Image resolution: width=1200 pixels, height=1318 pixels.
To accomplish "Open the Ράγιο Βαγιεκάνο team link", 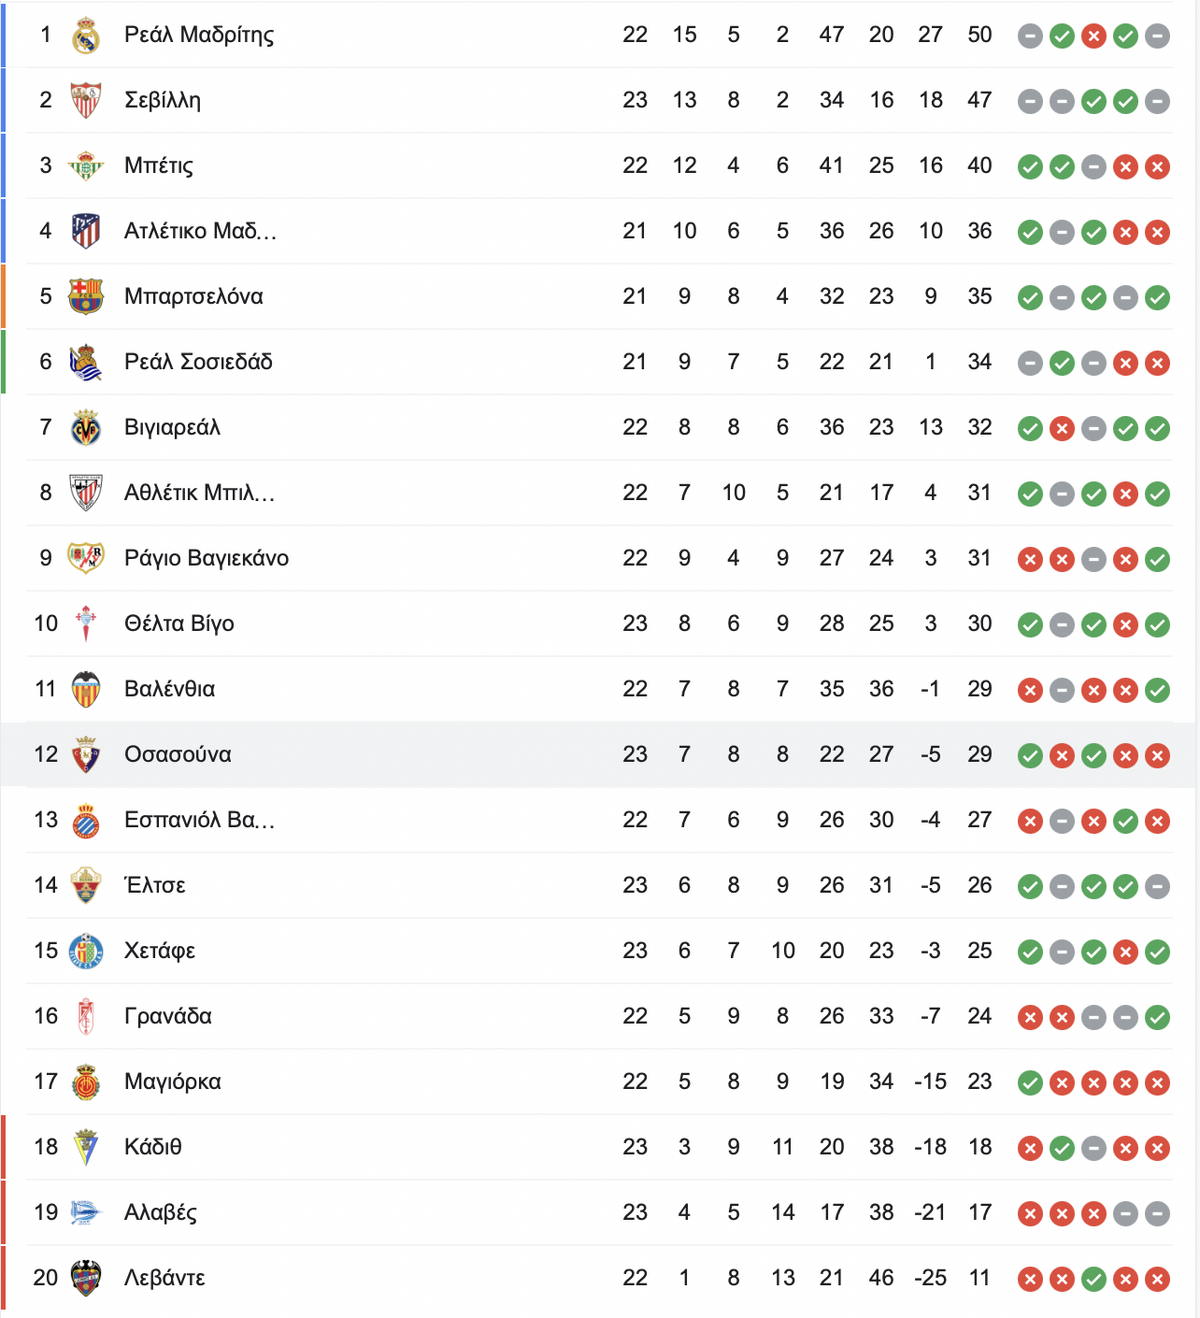I will click(x=206, y=558).
